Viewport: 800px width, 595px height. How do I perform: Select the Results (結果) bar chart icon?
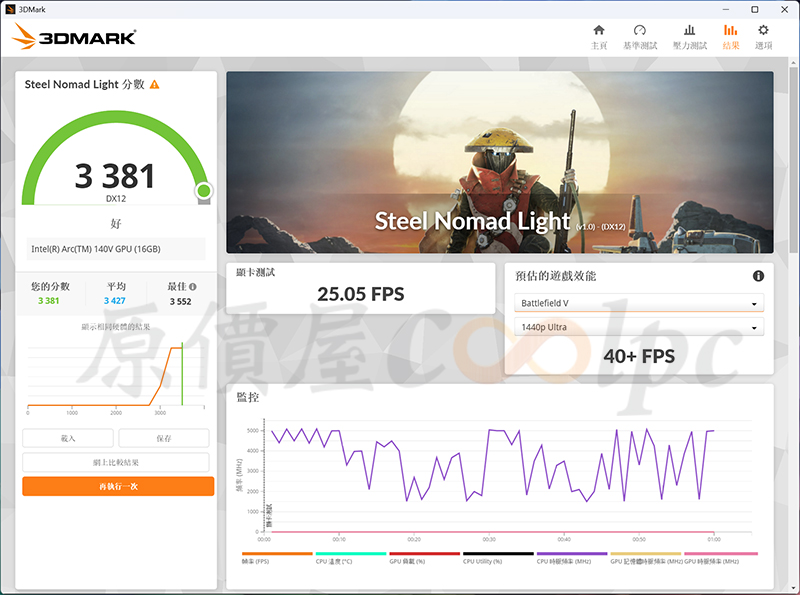point(731,31)
